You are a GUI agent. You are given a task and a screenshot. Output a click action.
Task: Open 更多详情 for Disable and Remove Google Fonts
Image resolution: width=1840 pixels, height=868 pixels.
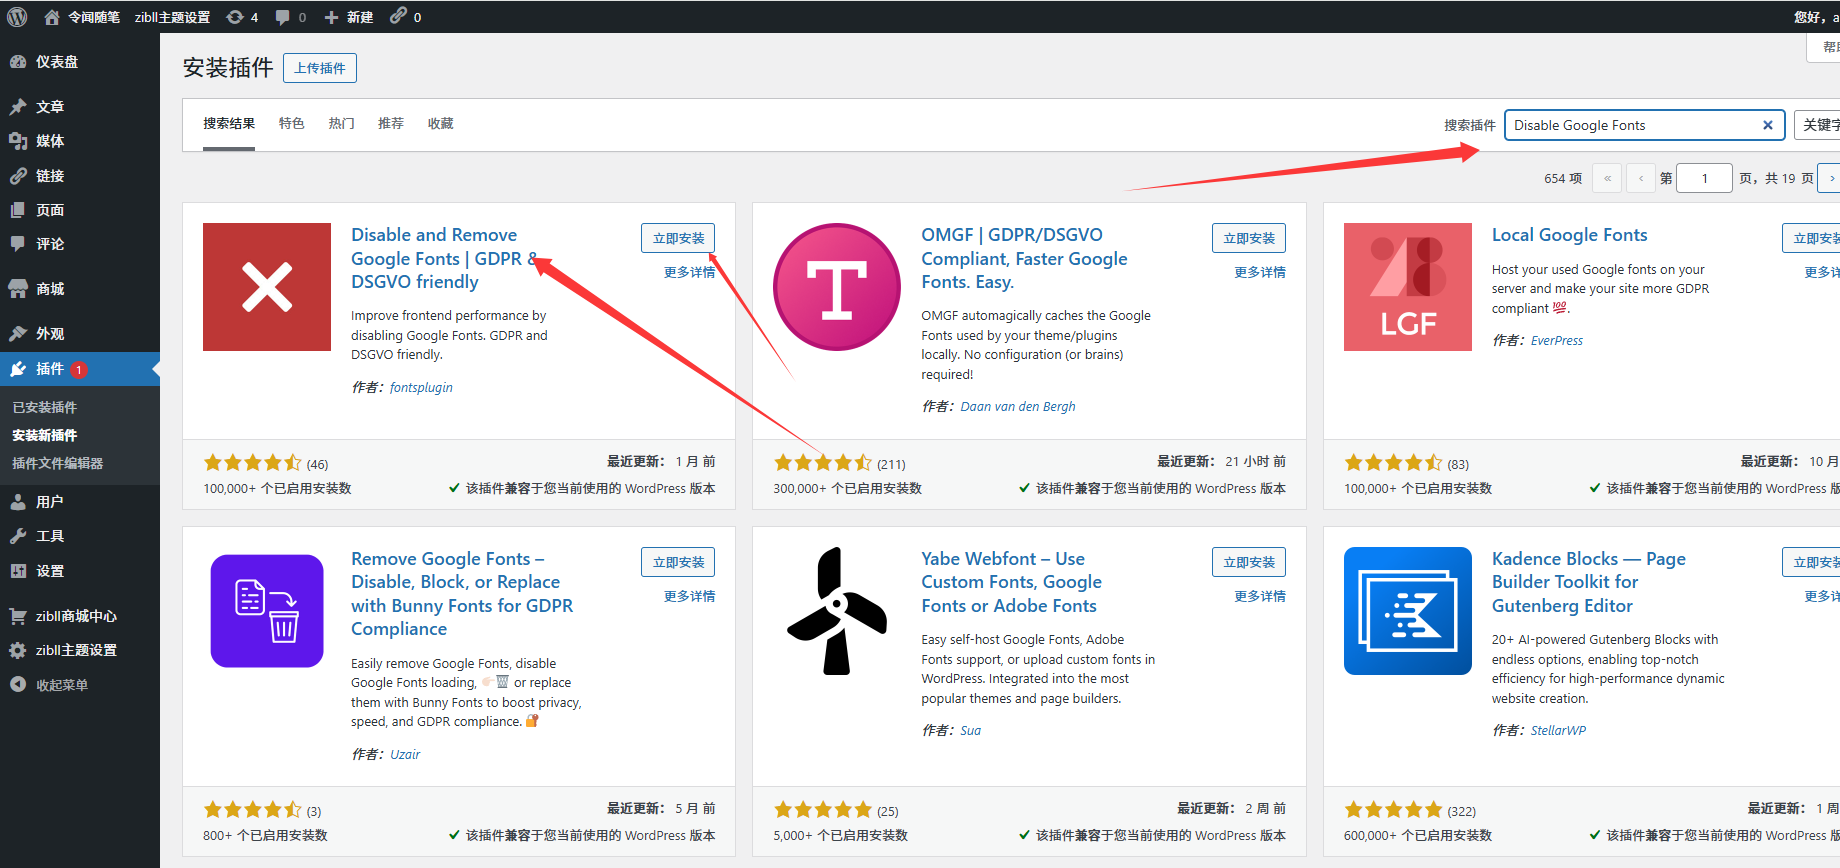point(689,272)
